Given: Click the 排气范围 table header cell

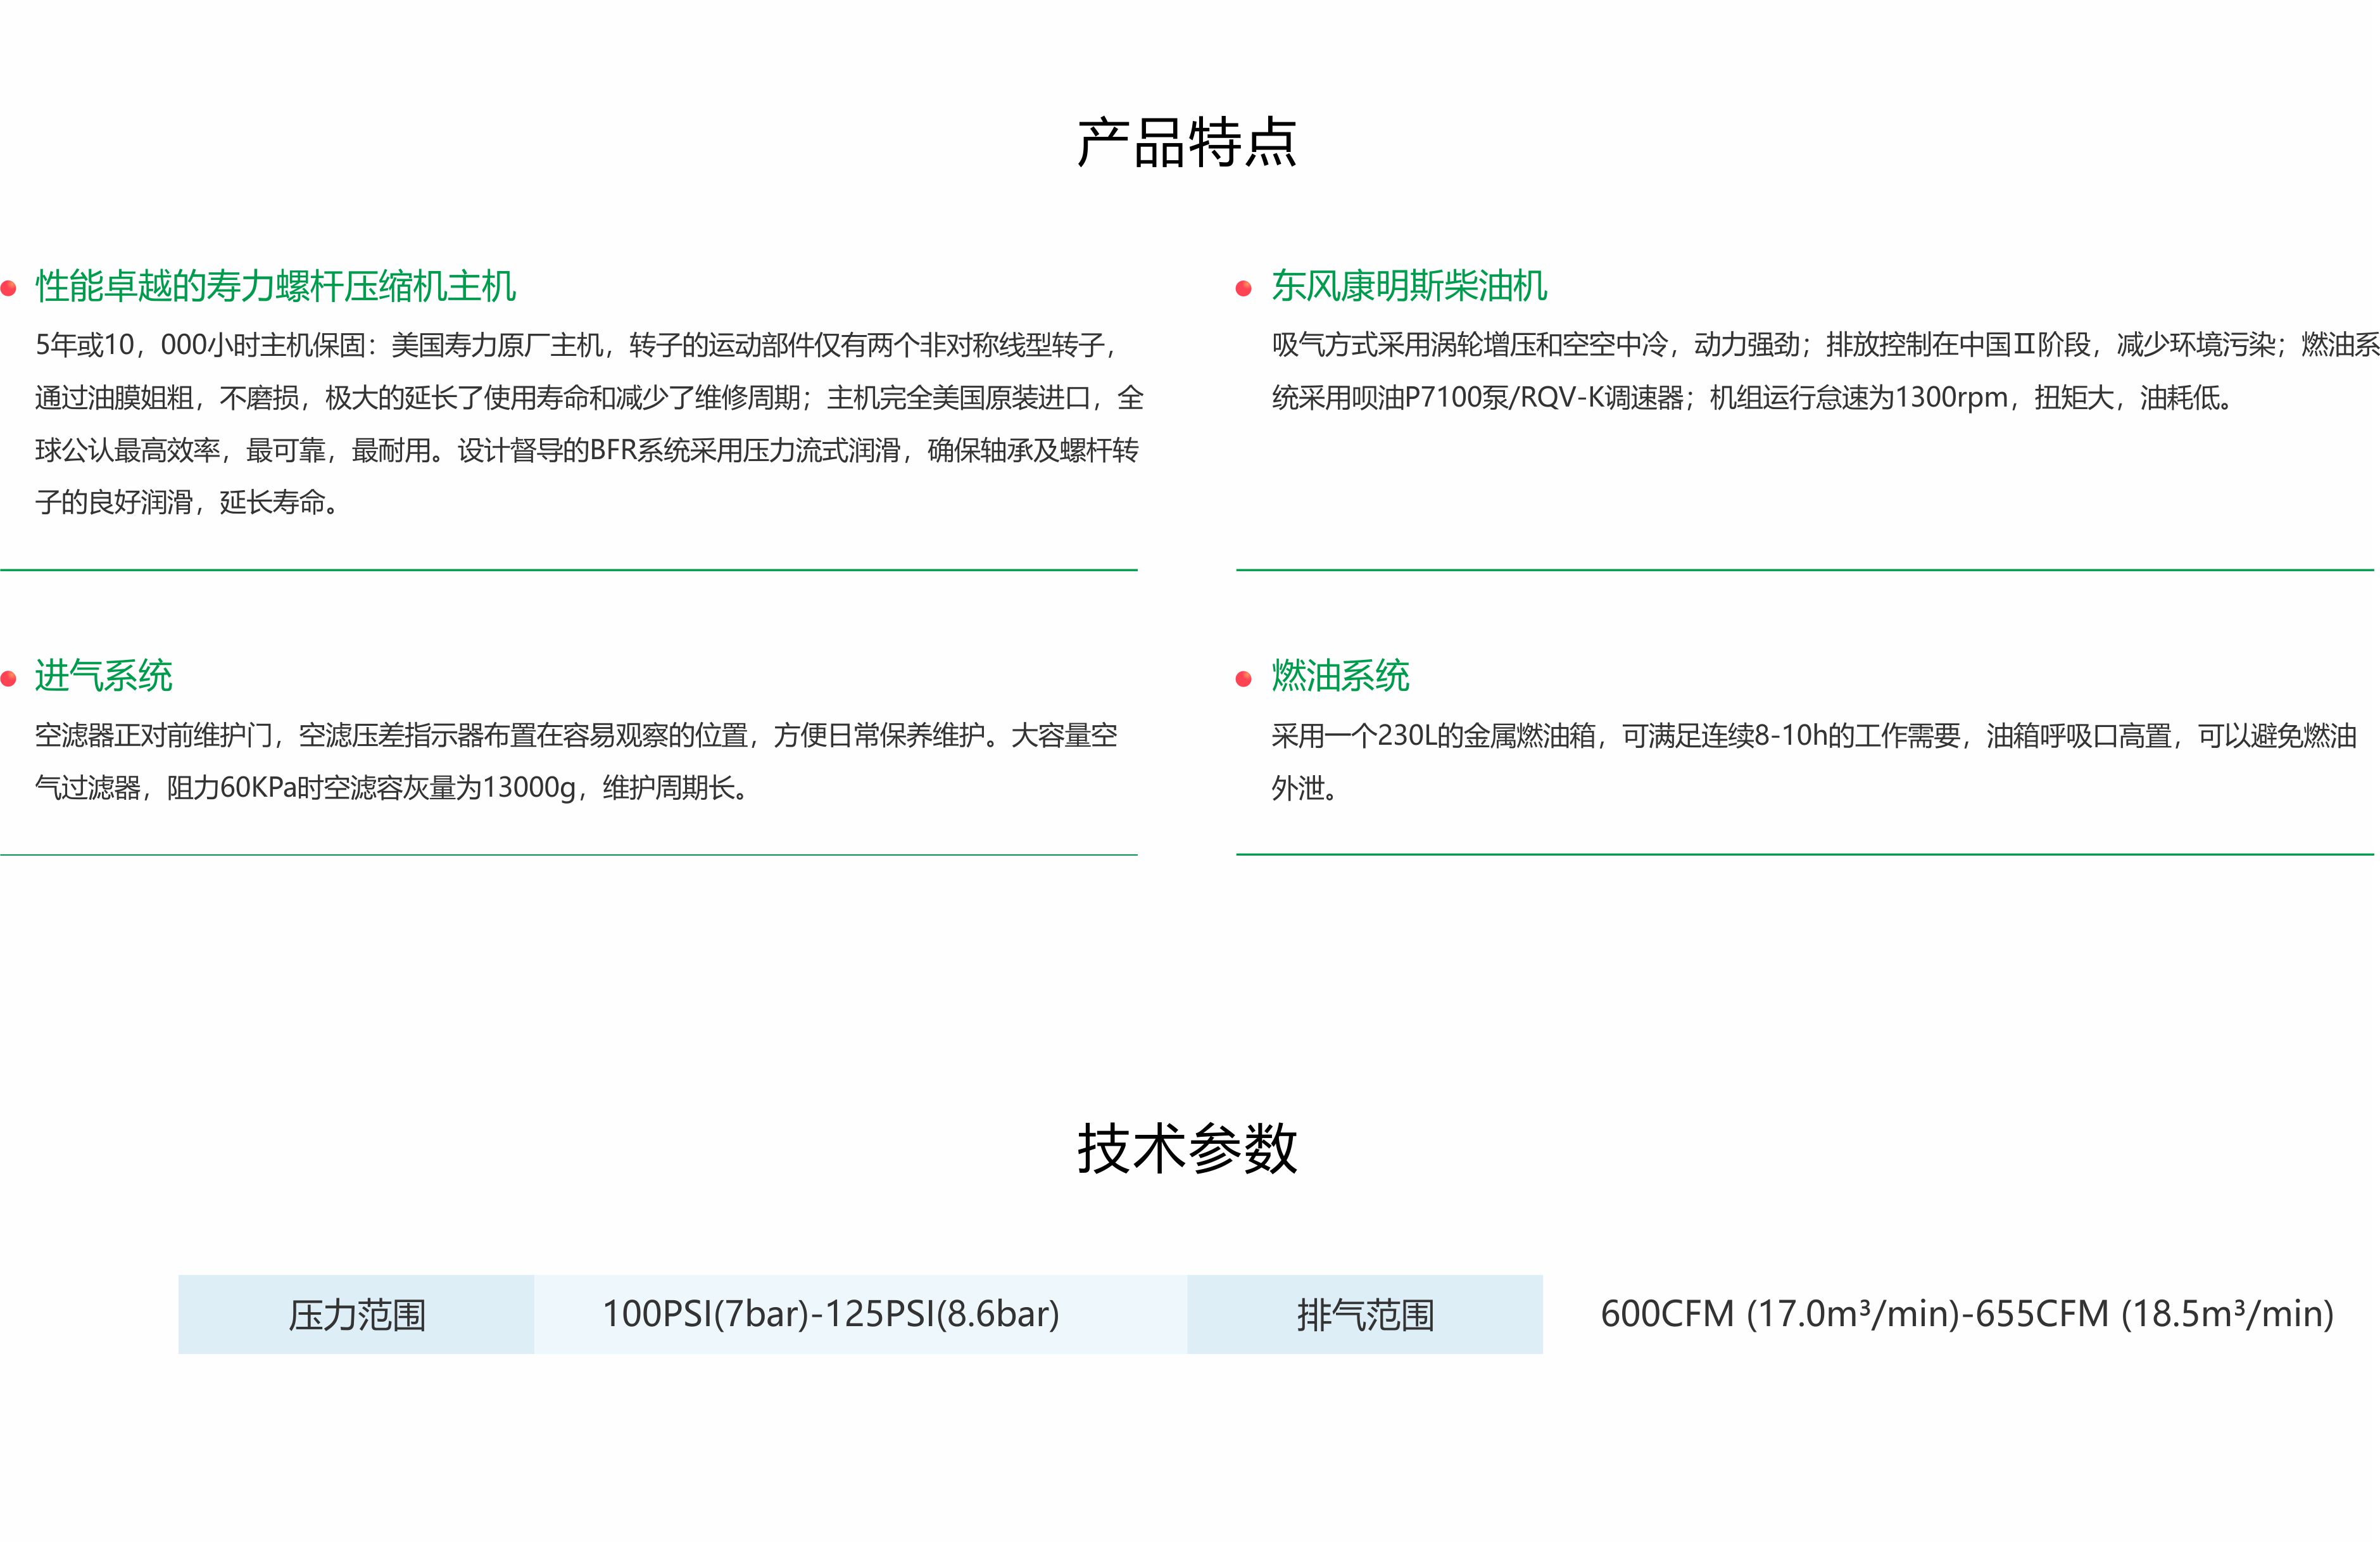Looking at the screenshot, I should 1365,1314.
